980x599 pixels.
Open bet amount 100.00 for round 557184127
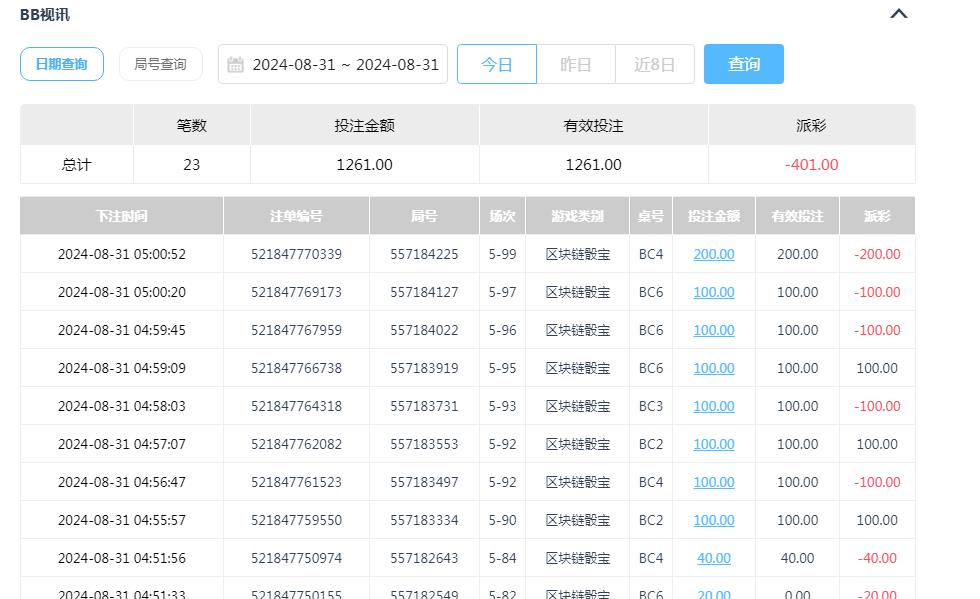point(713,292)
